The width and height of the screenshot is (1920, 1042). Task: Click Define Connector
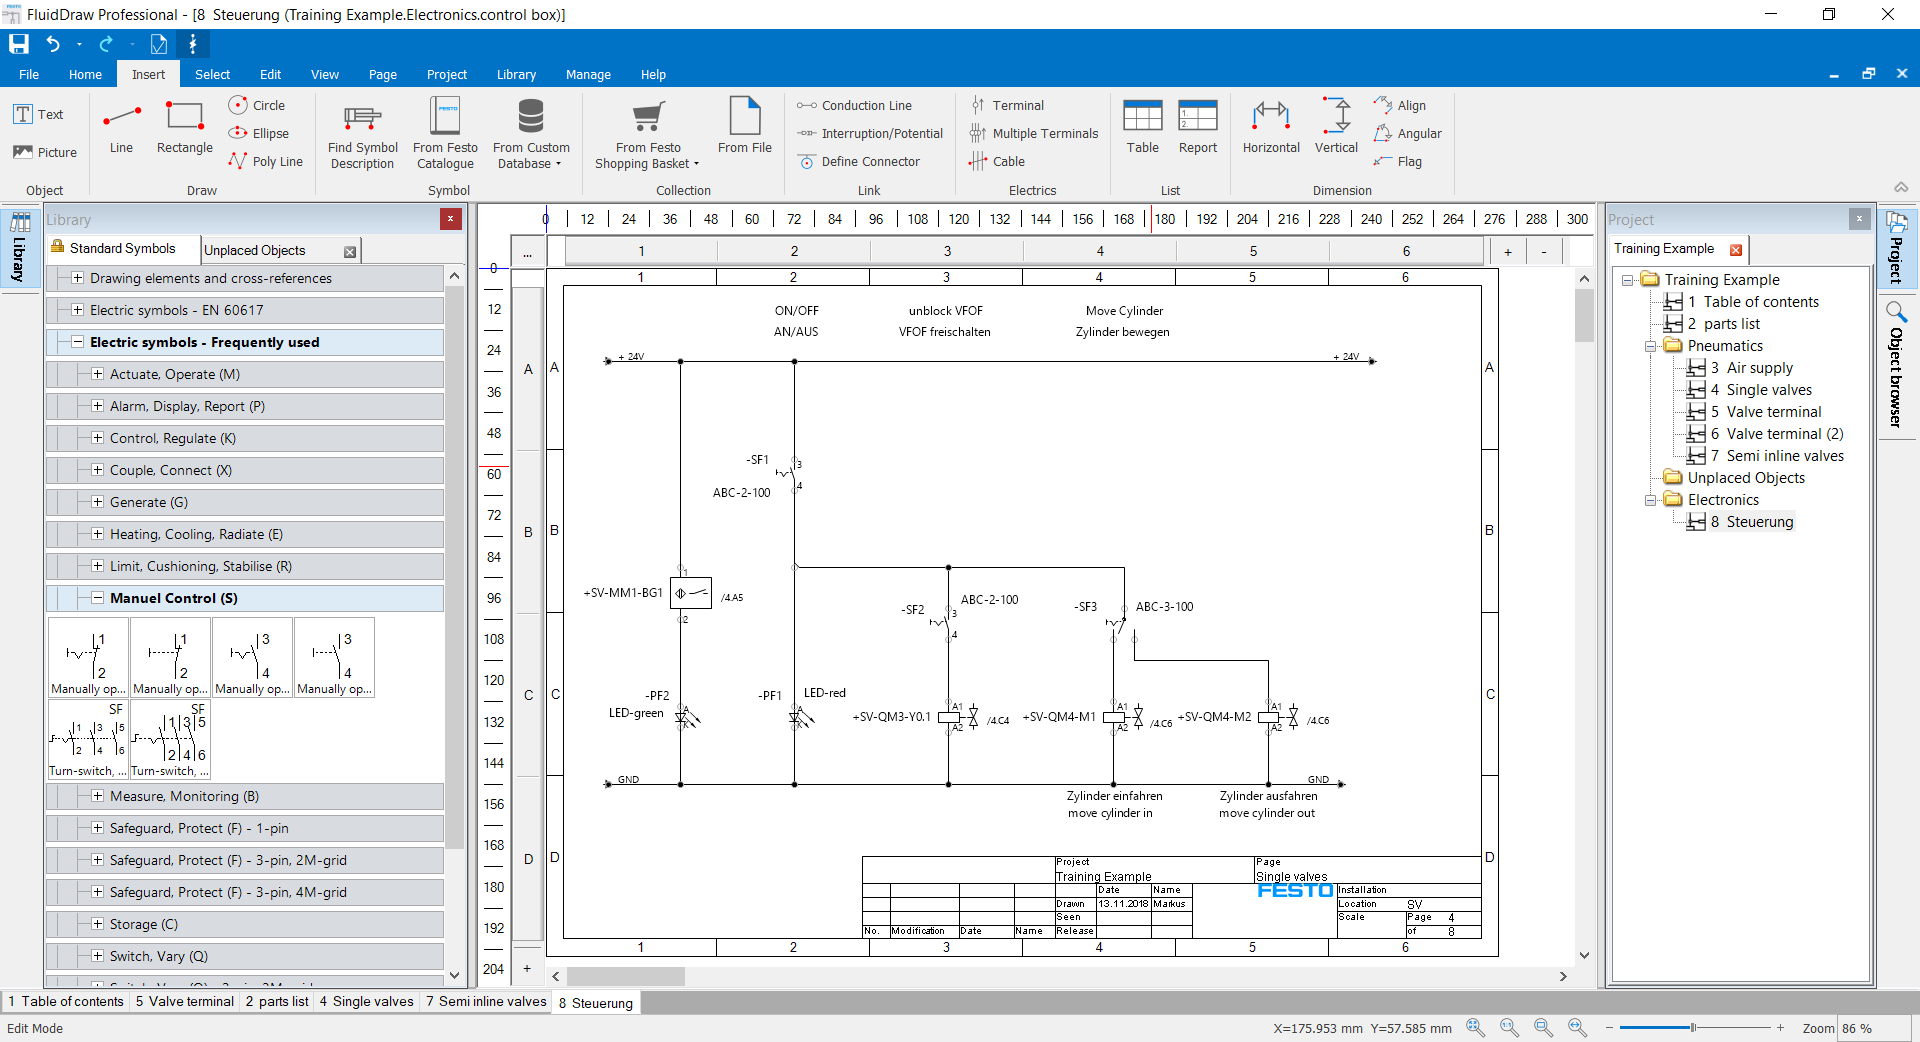tap(859, 161)
